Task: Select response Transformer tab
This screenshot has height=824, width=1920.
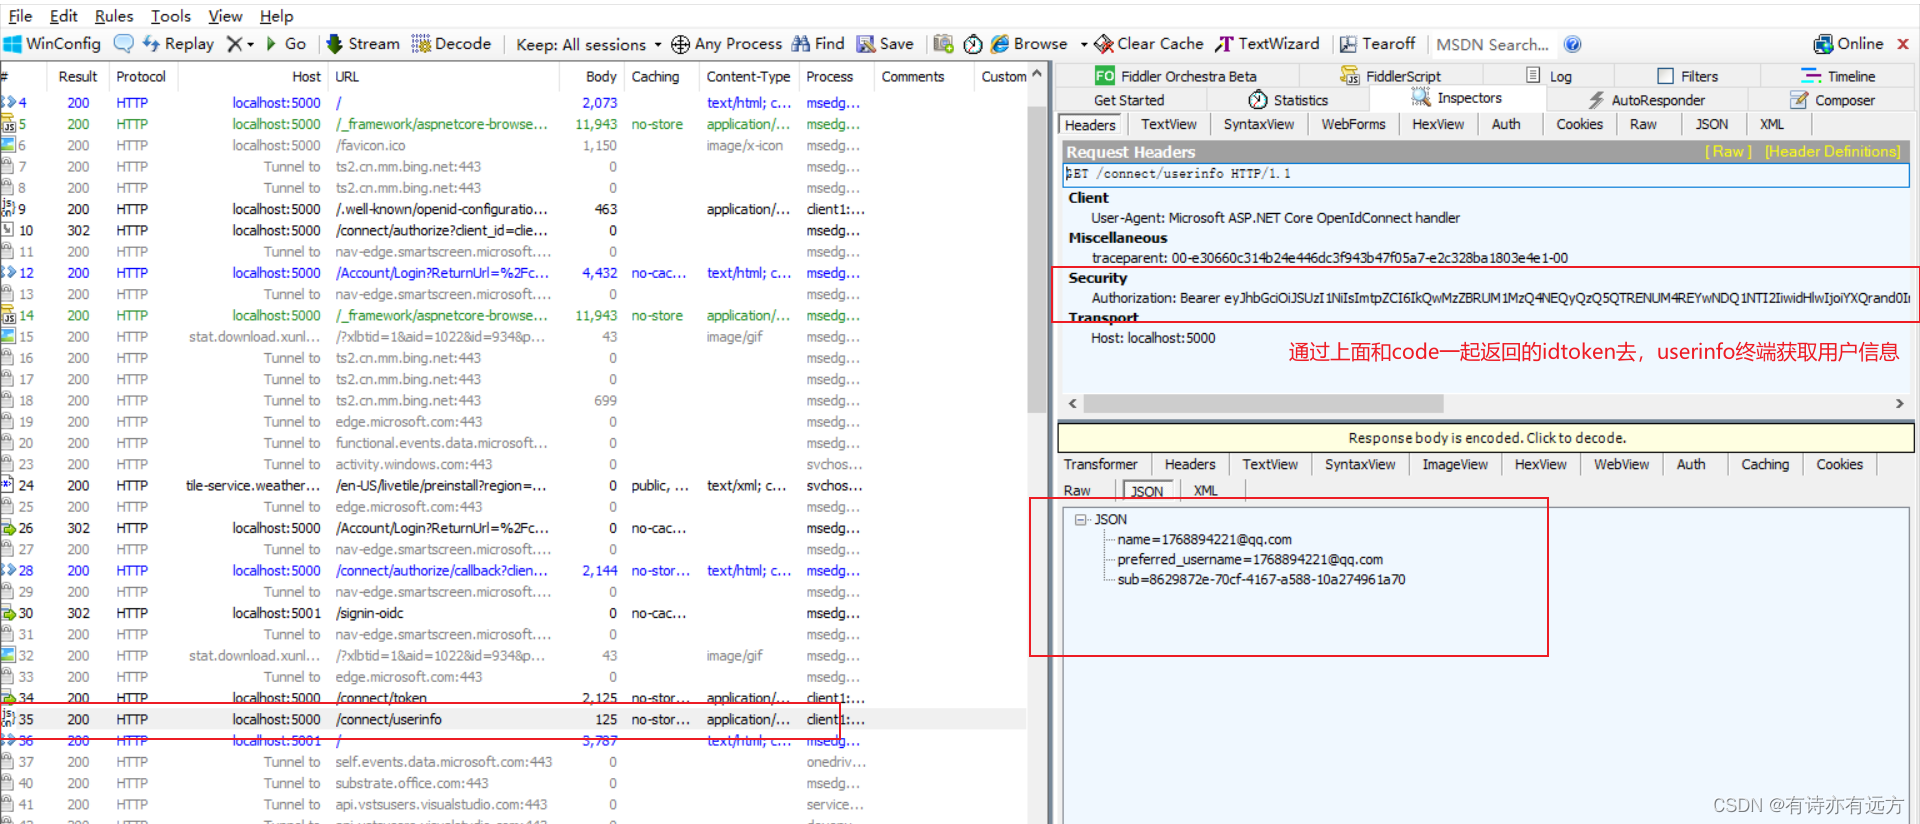Action: click(x=1100, y=464)
